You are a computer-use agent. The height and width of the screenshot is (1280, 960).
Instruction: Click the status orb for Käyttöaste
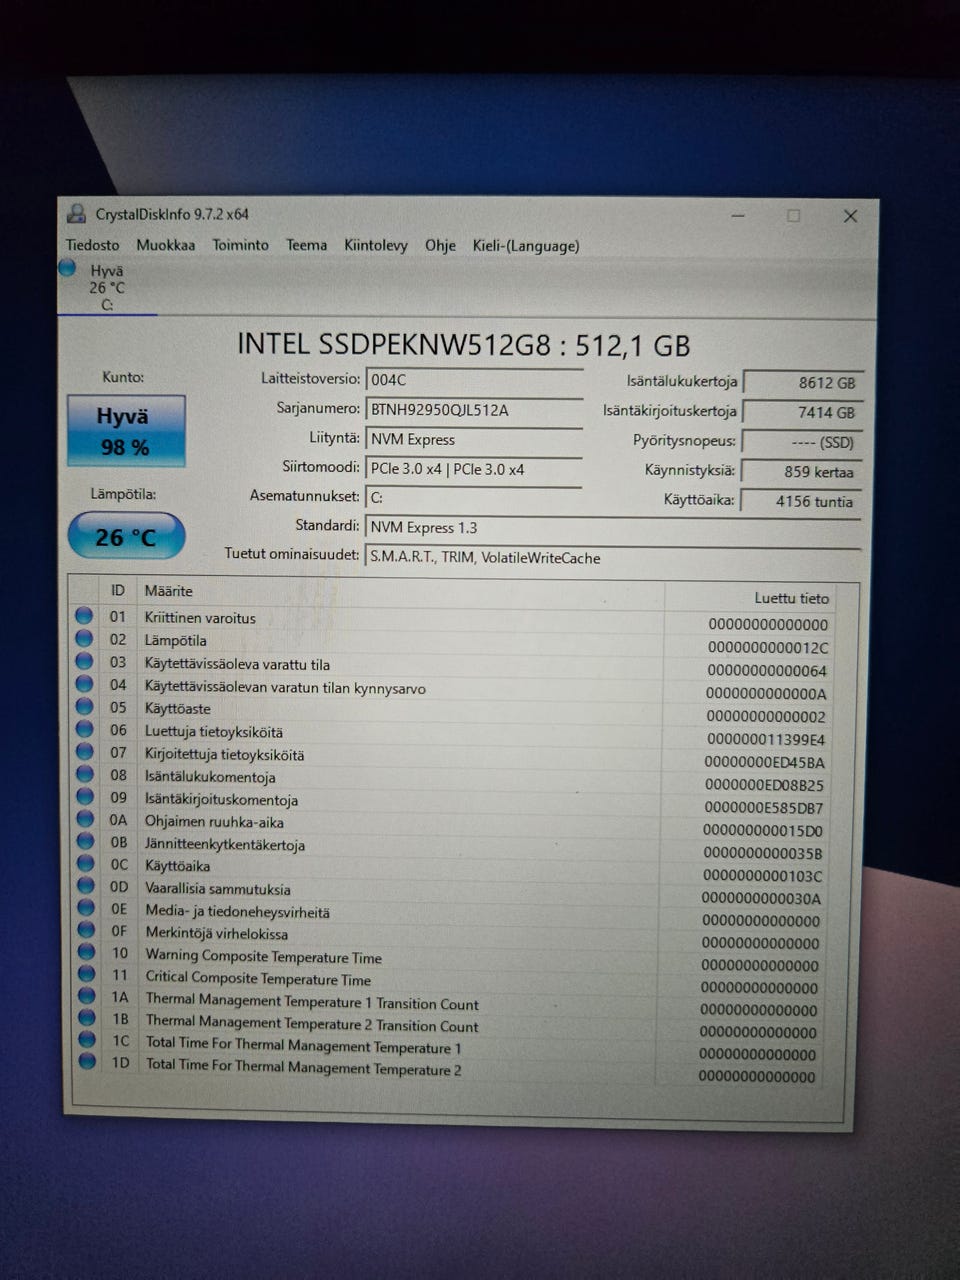coord(84,707)
